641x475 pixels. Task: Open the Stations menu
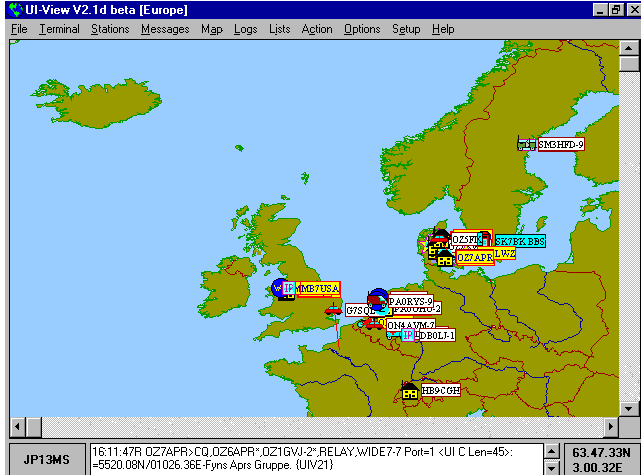(110, 29)
